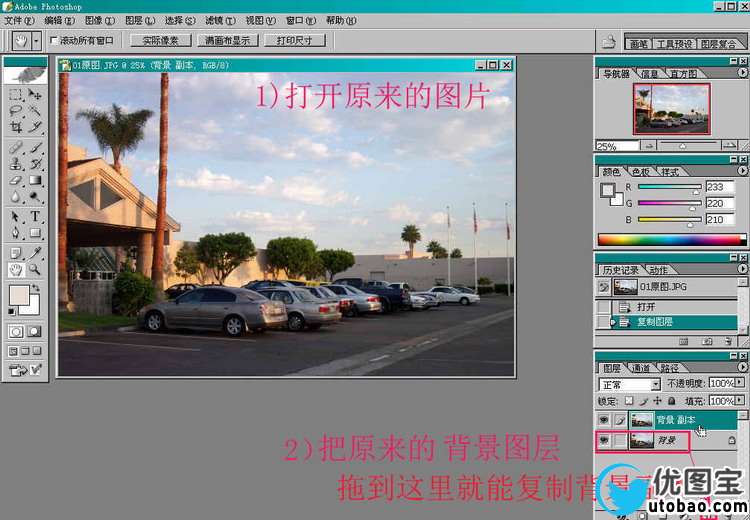Select the Dodge tool
The image size is (750, 520).
[x=34, y=197]
